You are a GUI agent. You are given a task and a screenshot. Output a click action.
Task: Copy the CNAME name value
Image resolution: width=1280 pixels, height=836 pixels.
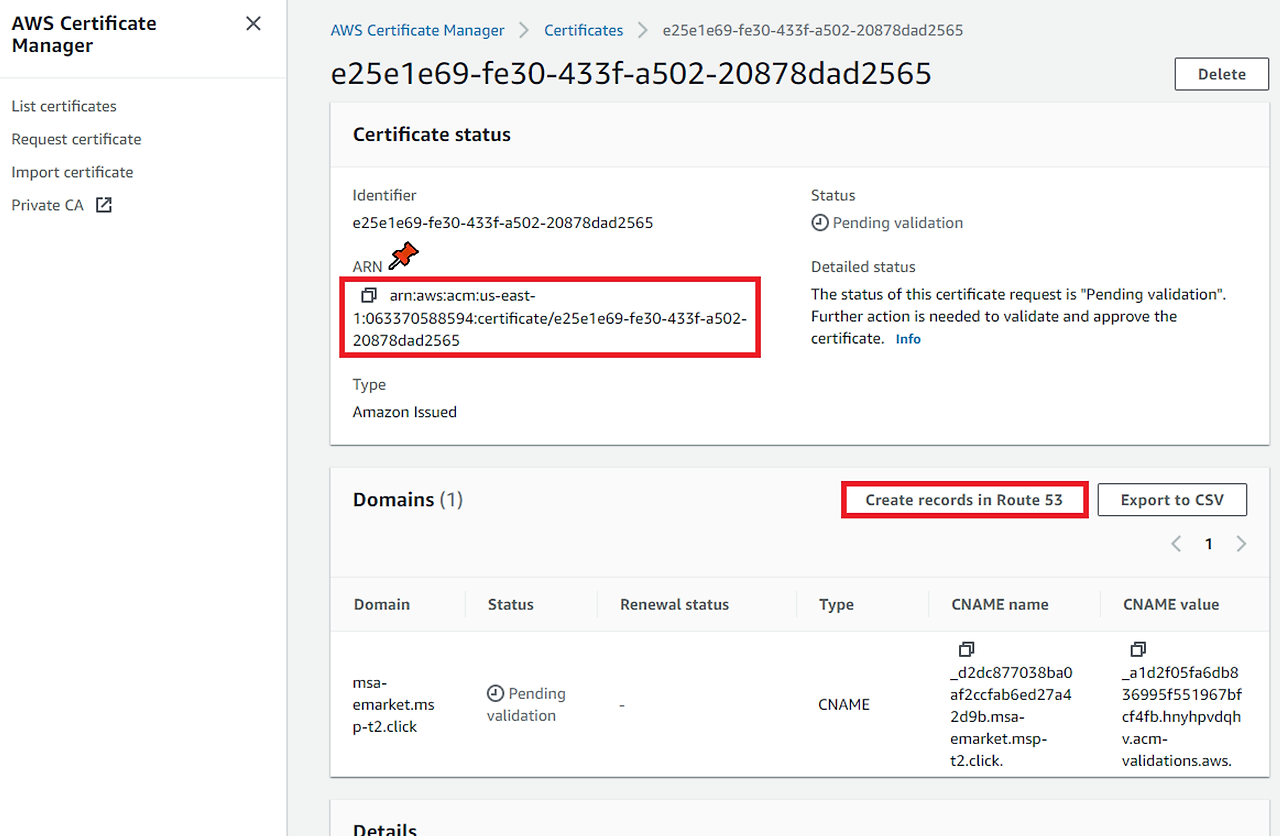[x=966, y=649]
